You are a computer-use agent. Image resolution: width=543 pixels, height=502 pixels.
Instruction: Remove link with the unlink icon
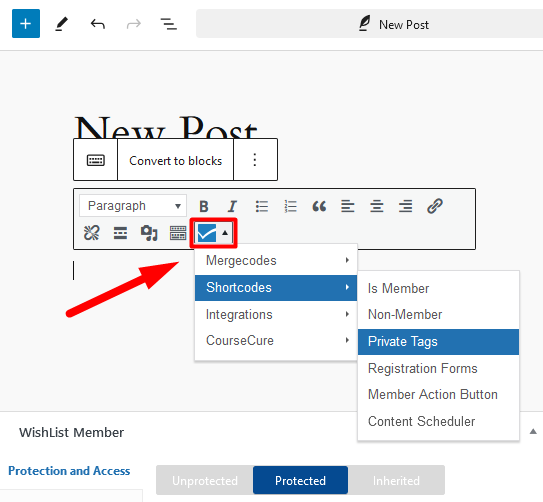coord(92,233)
